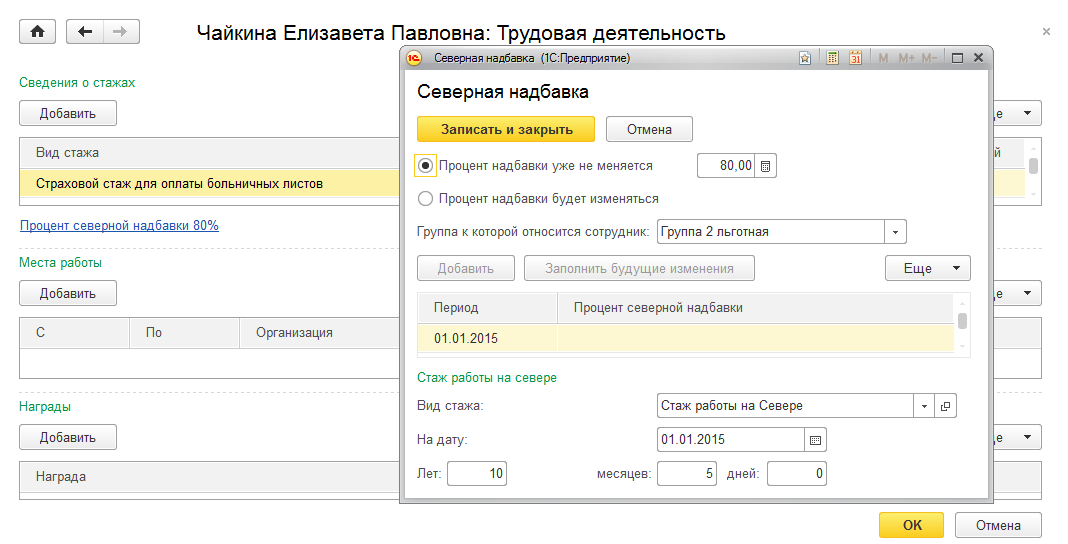Viewport: 1068px width, 544px height.
Task: Open the Вид стажа linked item icon
Action: (946, 406)
